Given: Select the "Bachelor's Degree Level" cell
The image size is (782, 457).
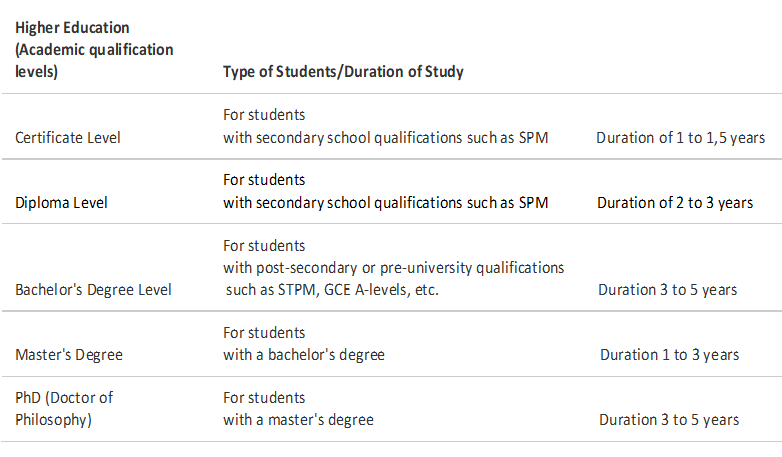Looking at the screenshot, I should point(93,290).
